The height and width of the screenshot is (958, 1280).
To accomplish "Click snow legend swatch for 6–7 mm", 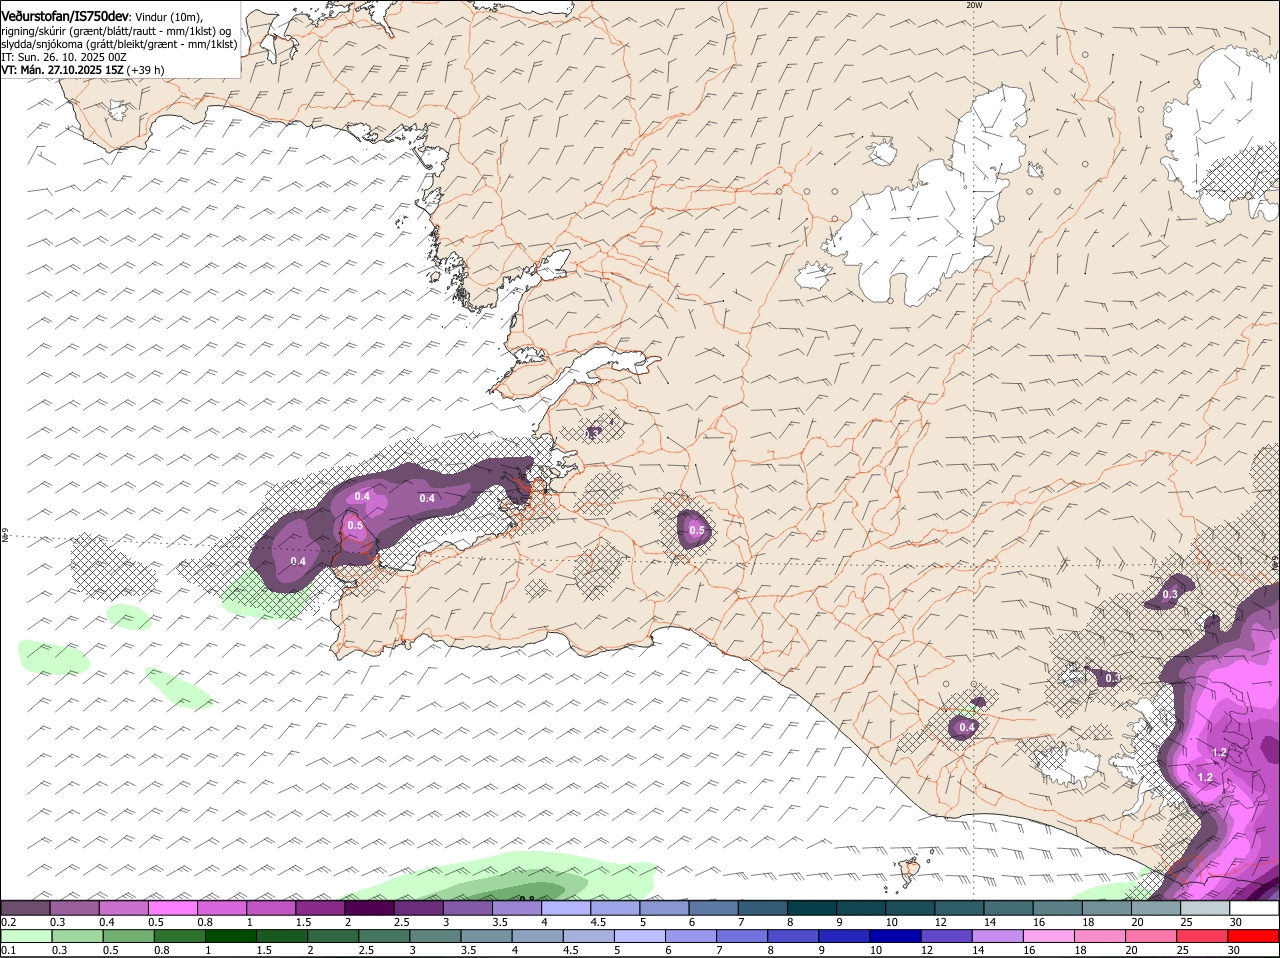I will tap(714, 907).
